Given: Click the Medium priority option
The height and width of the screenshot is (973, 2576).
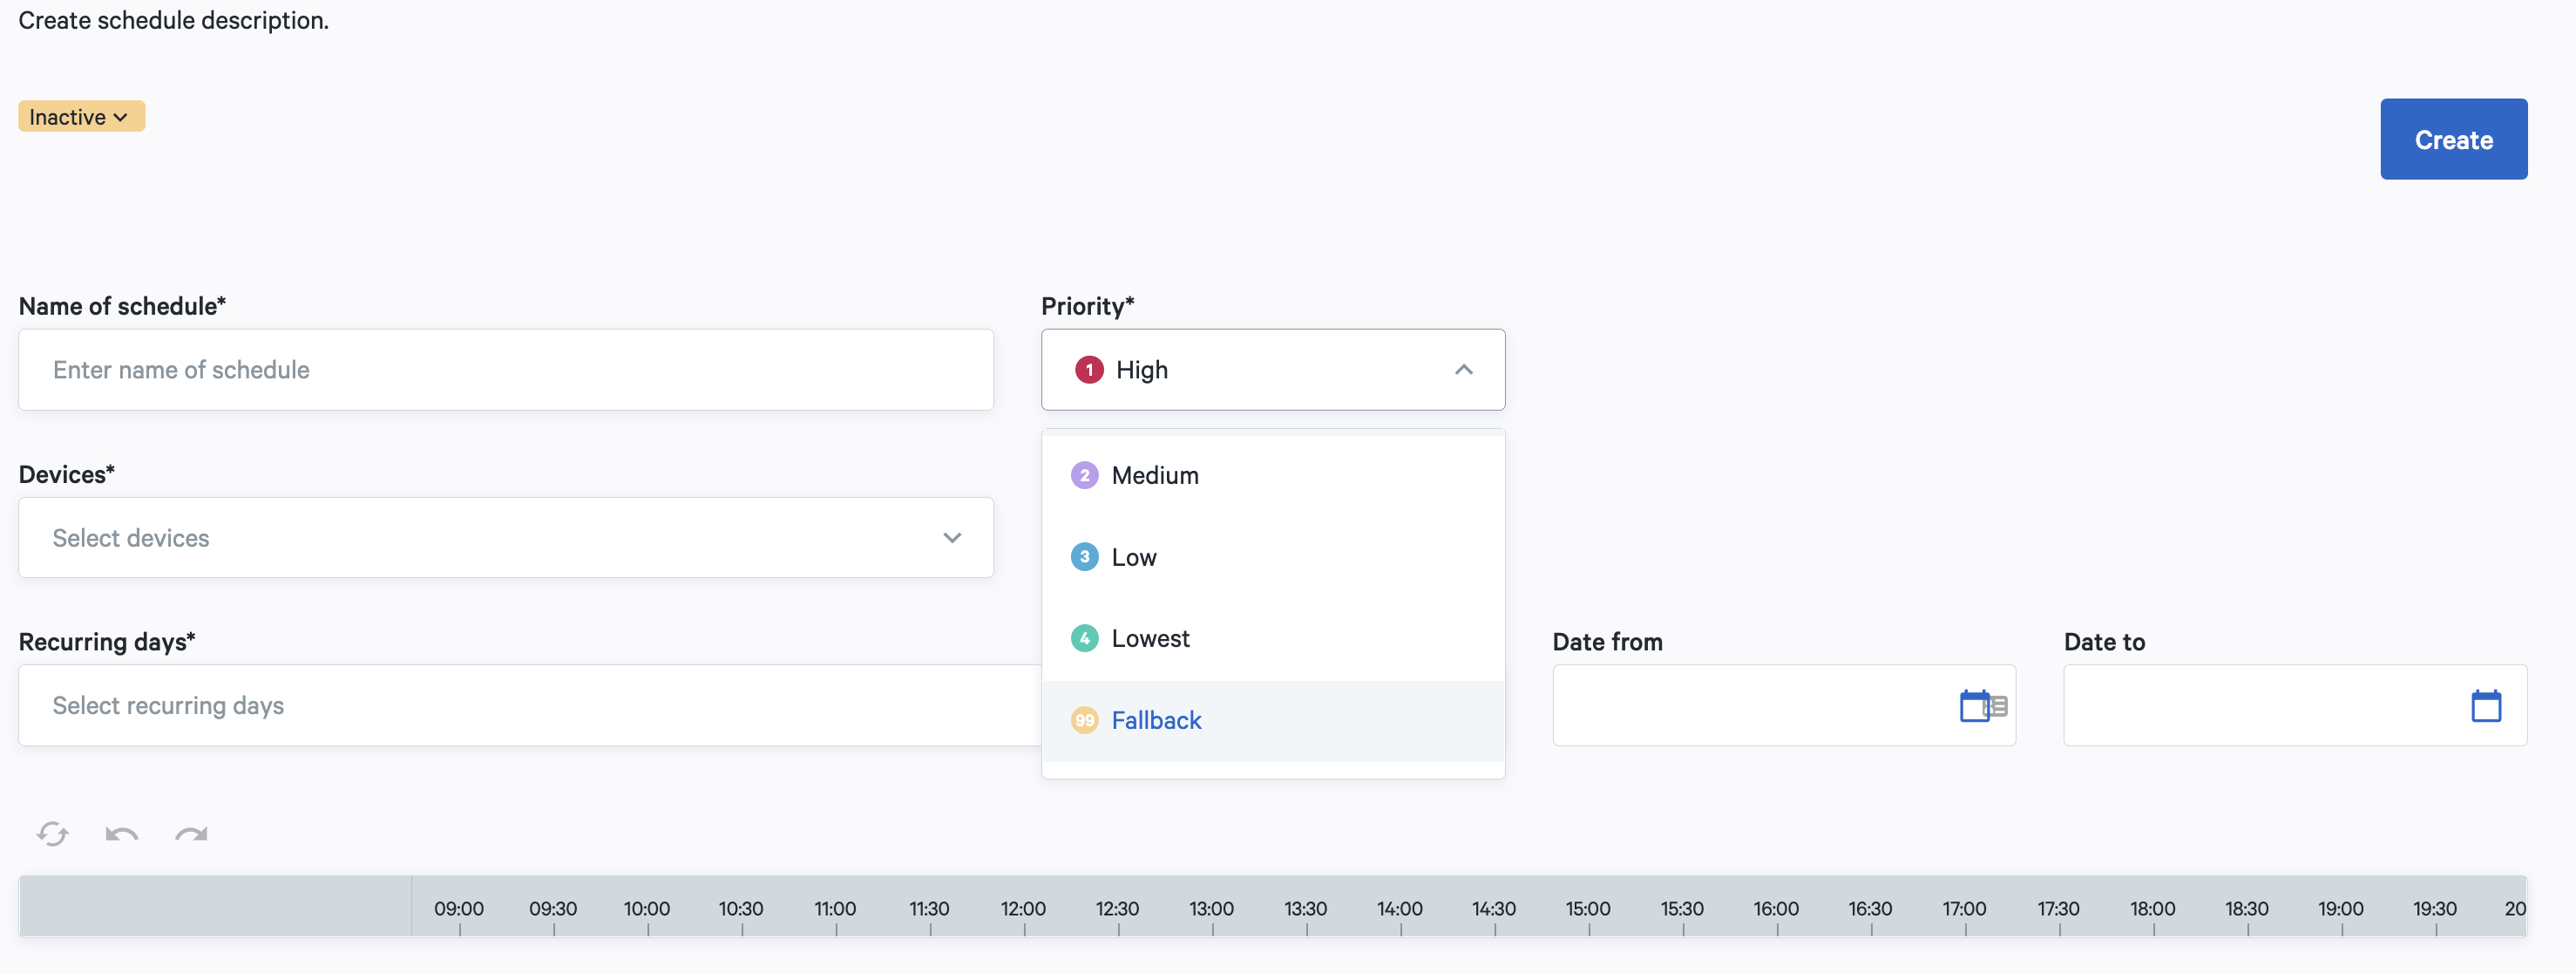Looking at the screenshot, I should [x=1273, y=473].
